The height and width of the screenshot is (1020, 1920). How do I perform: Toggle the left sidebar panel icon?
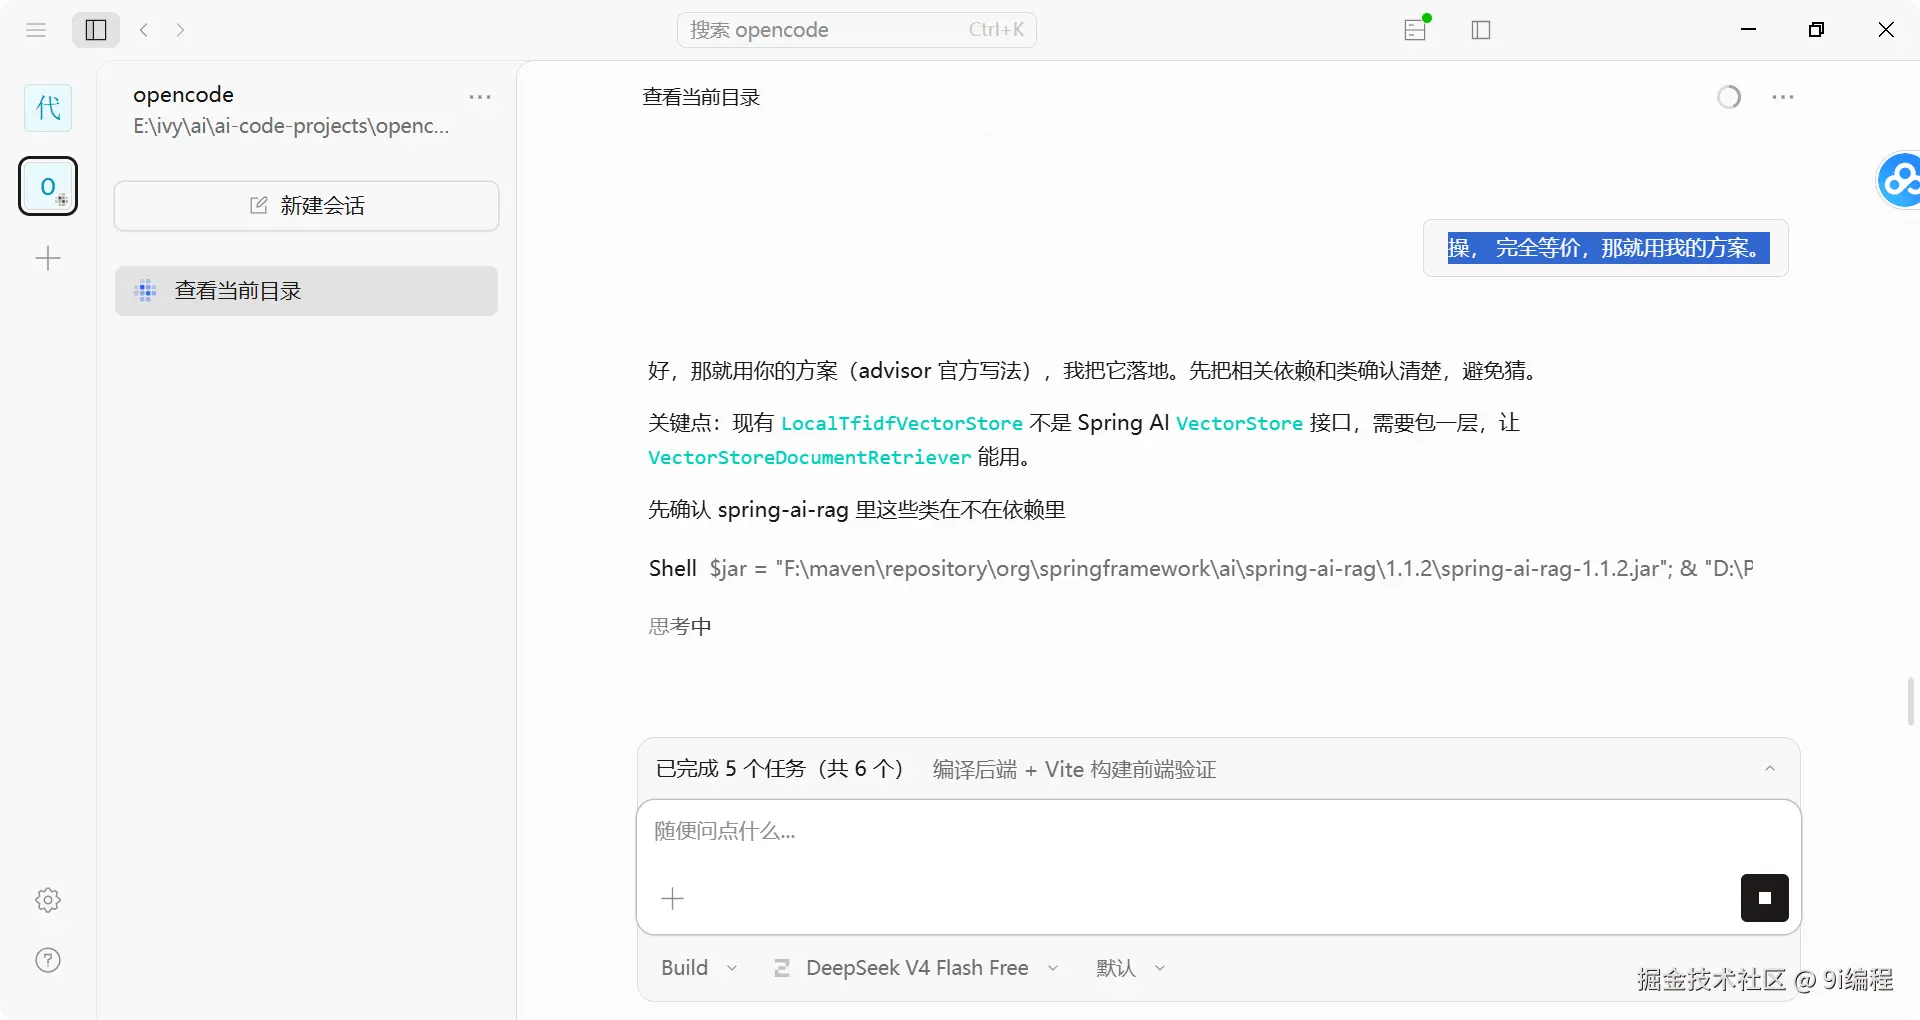[x=96, y=30]
